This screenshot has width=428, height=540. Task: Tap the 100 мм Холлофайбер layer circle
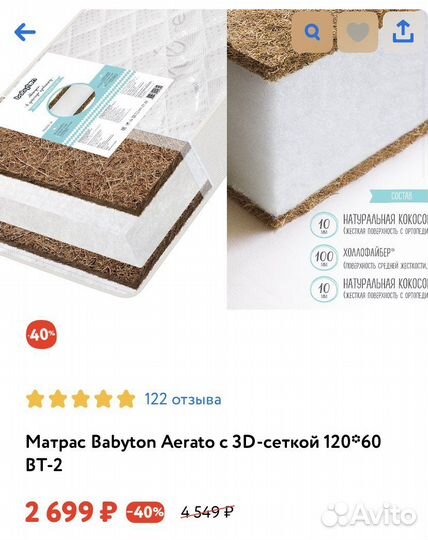pyautogui.click(x=324, y=257)
